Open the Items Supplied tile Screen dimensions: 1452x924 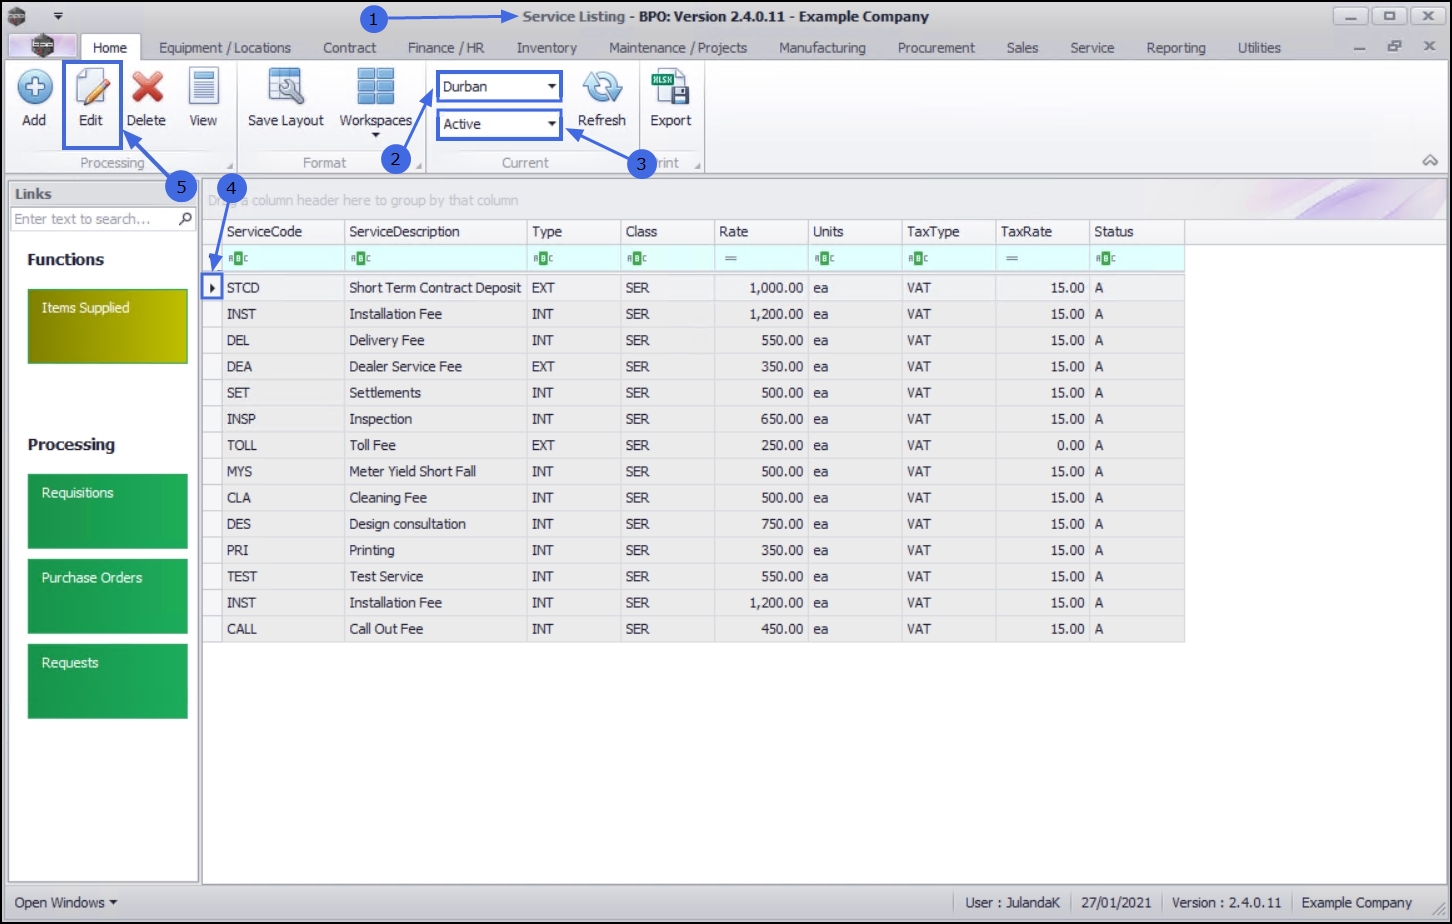coord(108,326)
